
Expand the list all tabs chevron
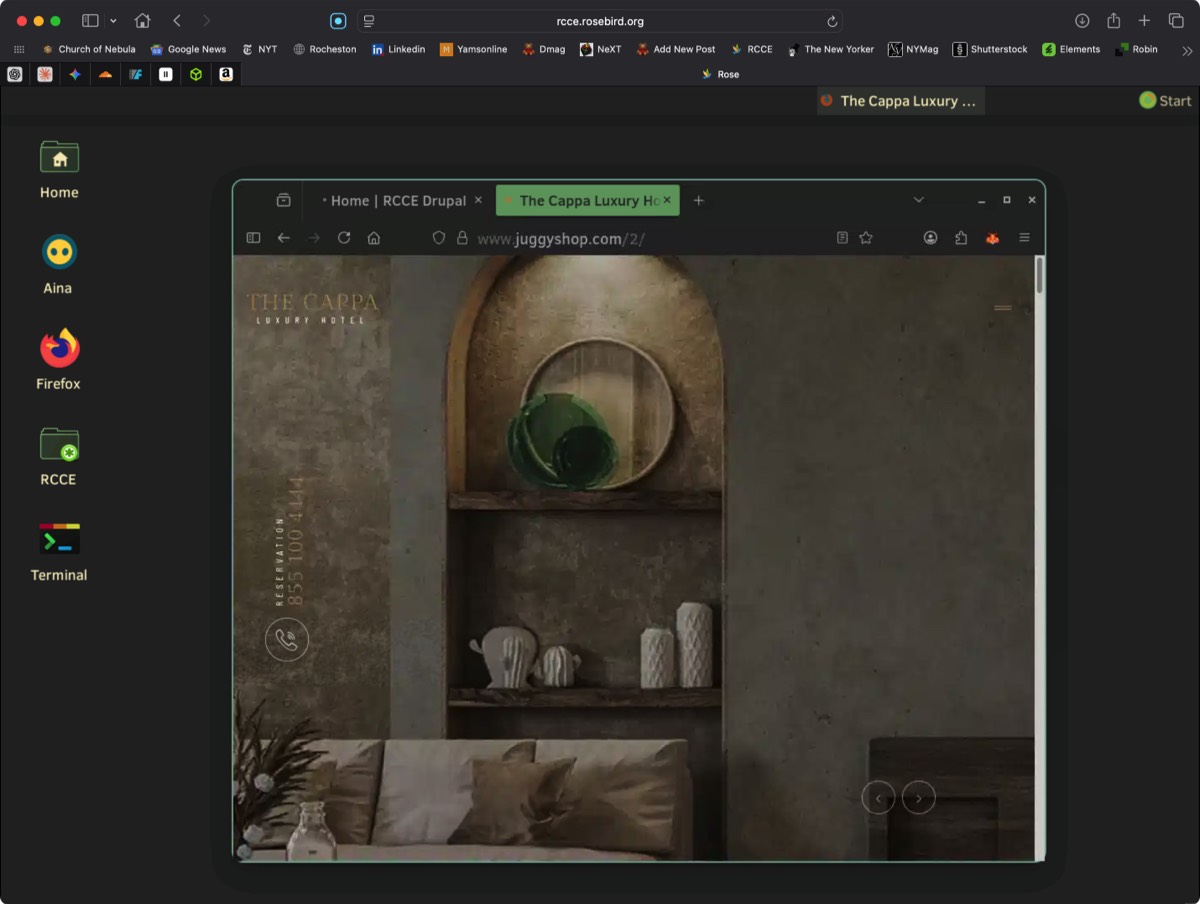coord(918,200)
